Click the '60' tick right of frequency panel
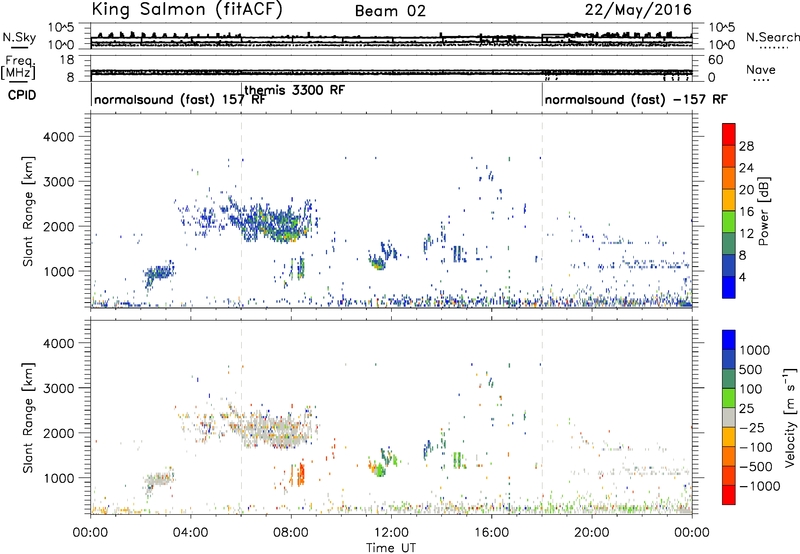This screenshot has width=800, height=554. (716, 60)
